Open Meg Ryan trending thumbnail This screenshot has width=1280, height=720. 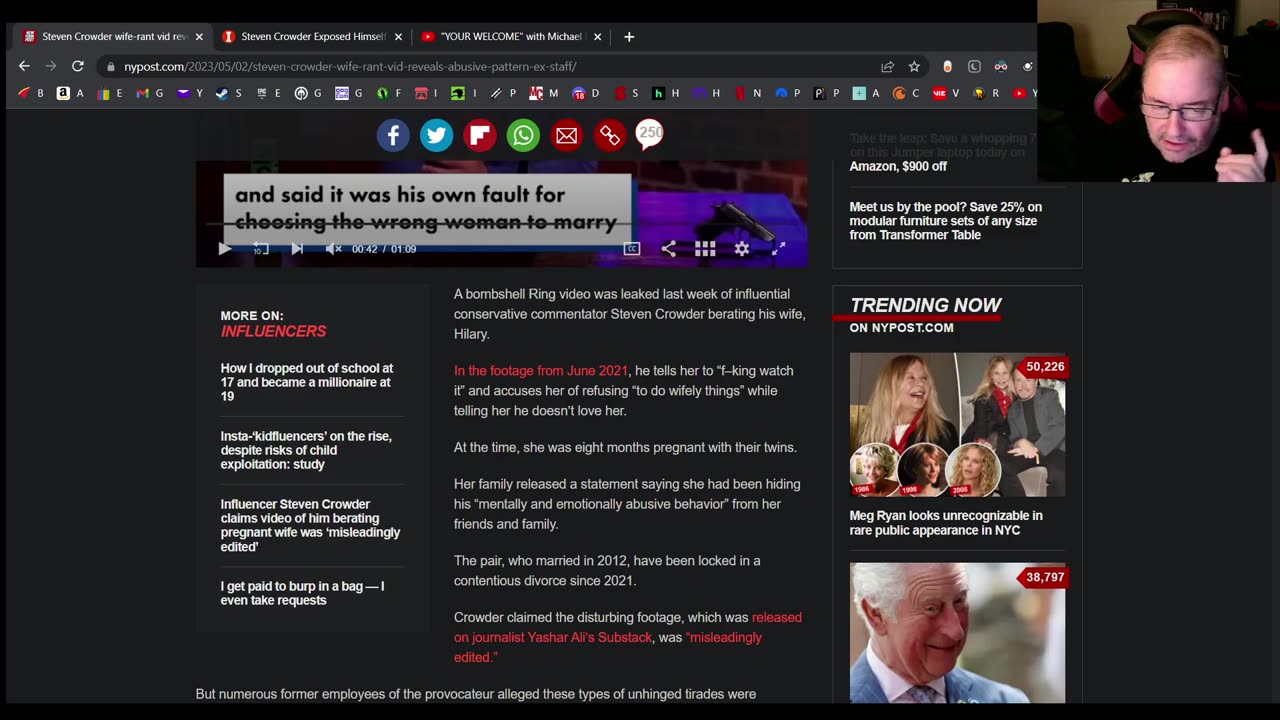[x=957, y=424]
